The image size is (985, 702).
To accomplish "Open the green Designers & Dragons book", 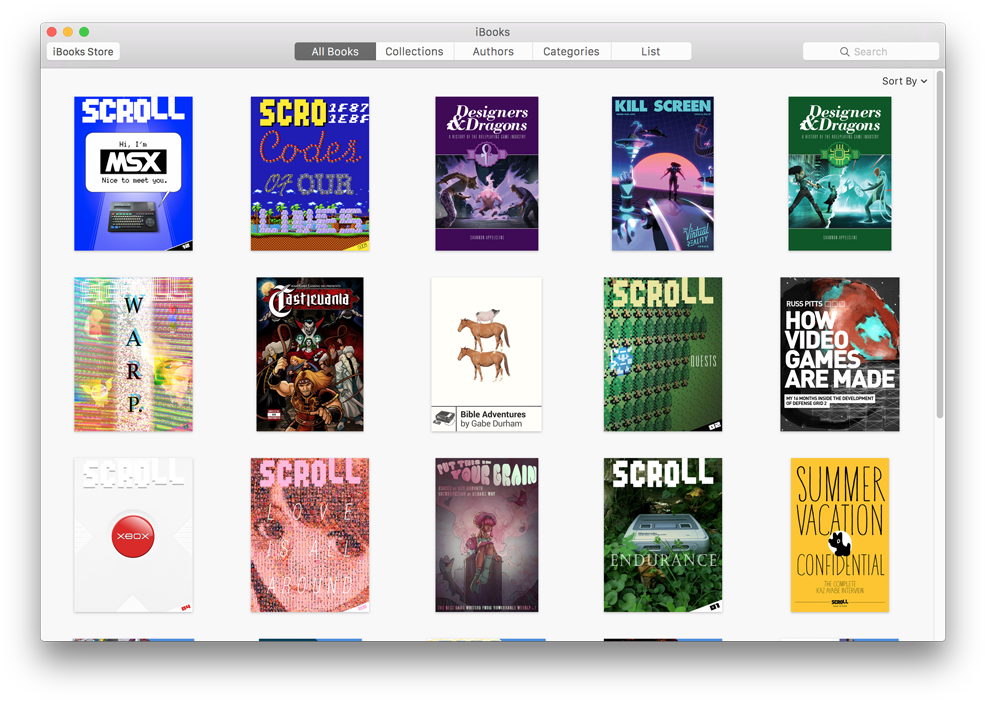I will tap(840, 173).
